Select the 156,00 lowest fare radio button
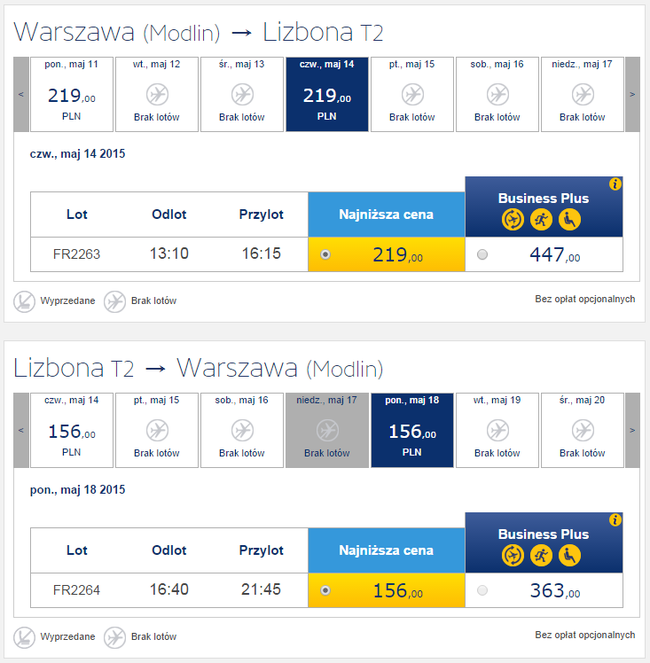Image resolution: width=650 pixels, height=663 pixels. click(326, 591)
